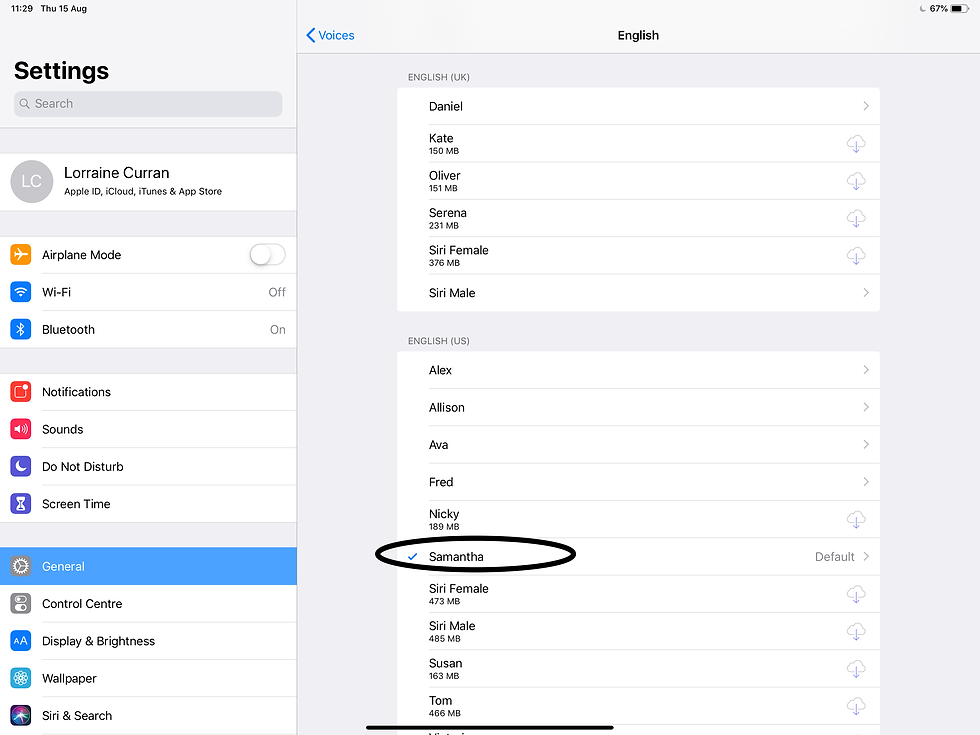Open Allison voice details chevron
The width and height of the screenshot is (980, 735).
tap(866, 408)
